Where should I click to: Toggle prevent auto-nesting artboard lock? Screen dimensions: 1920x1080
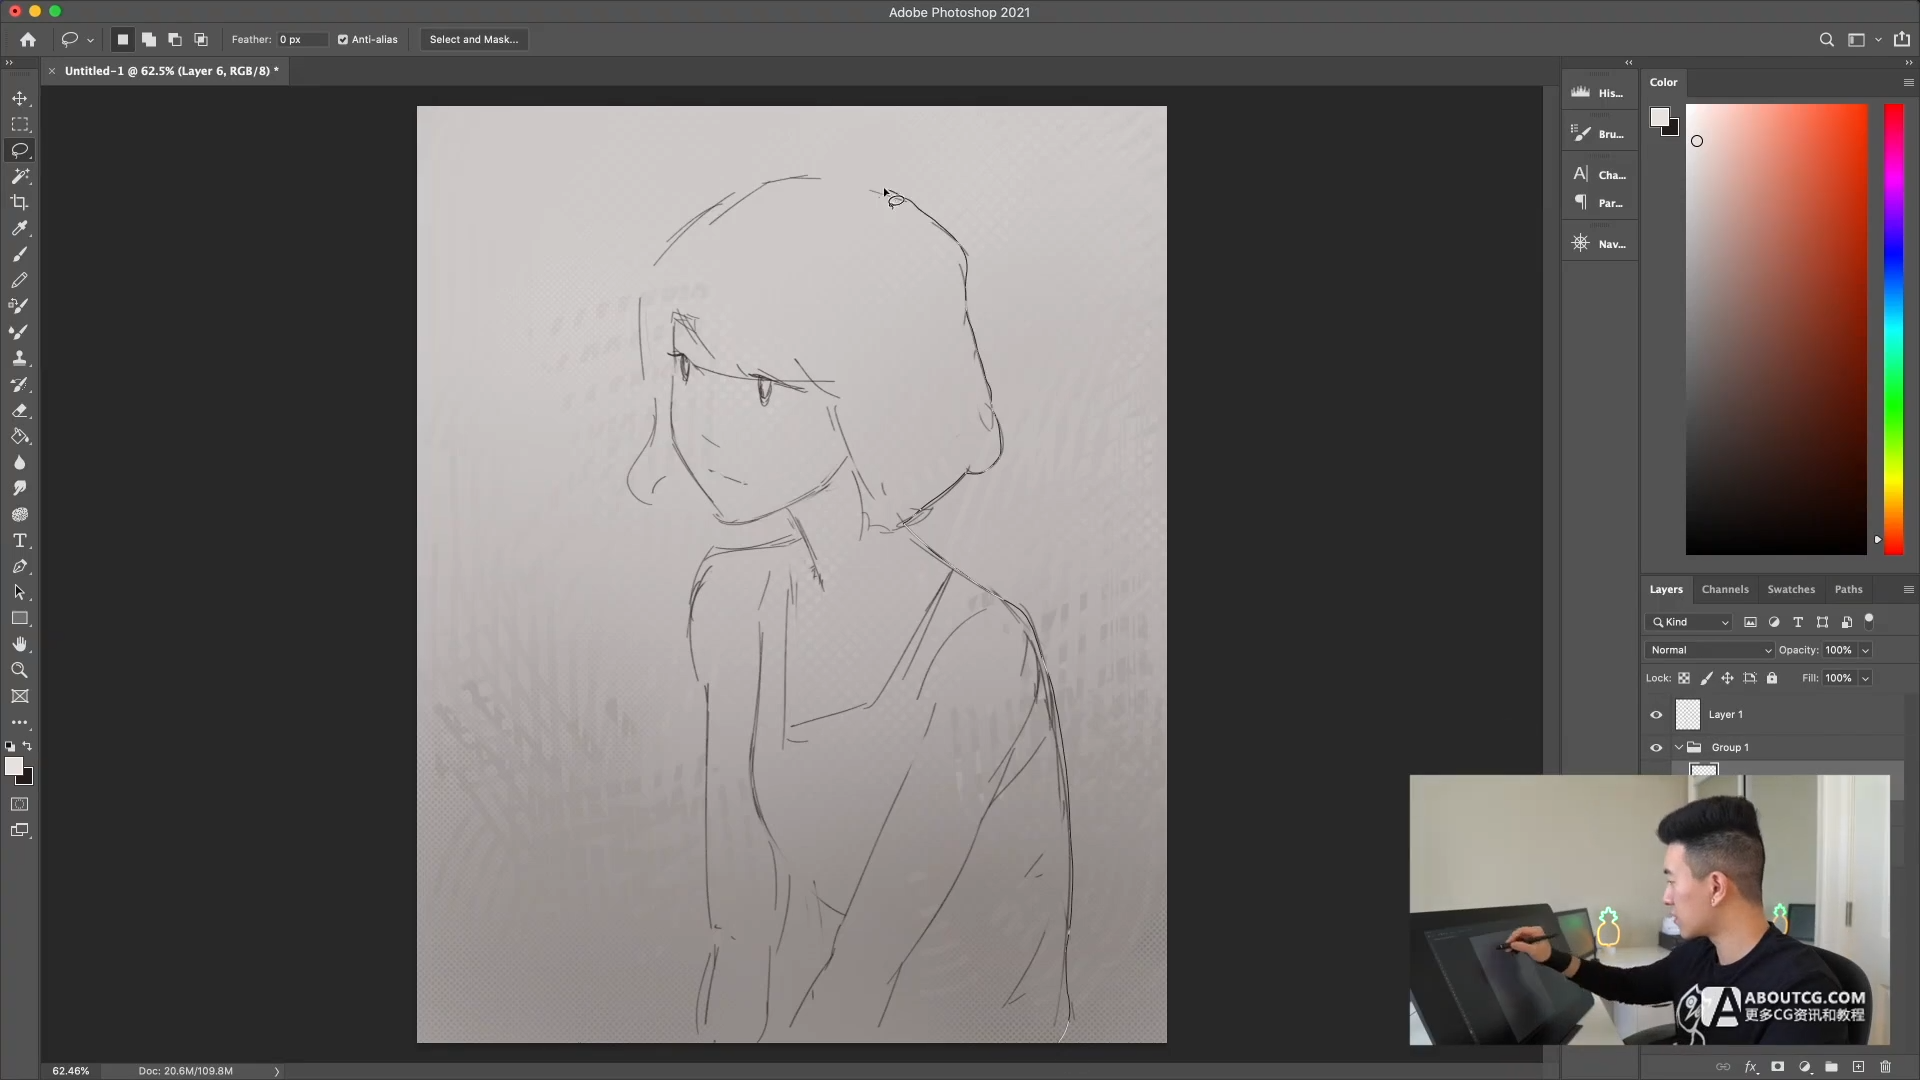(x=1750, y=678)
